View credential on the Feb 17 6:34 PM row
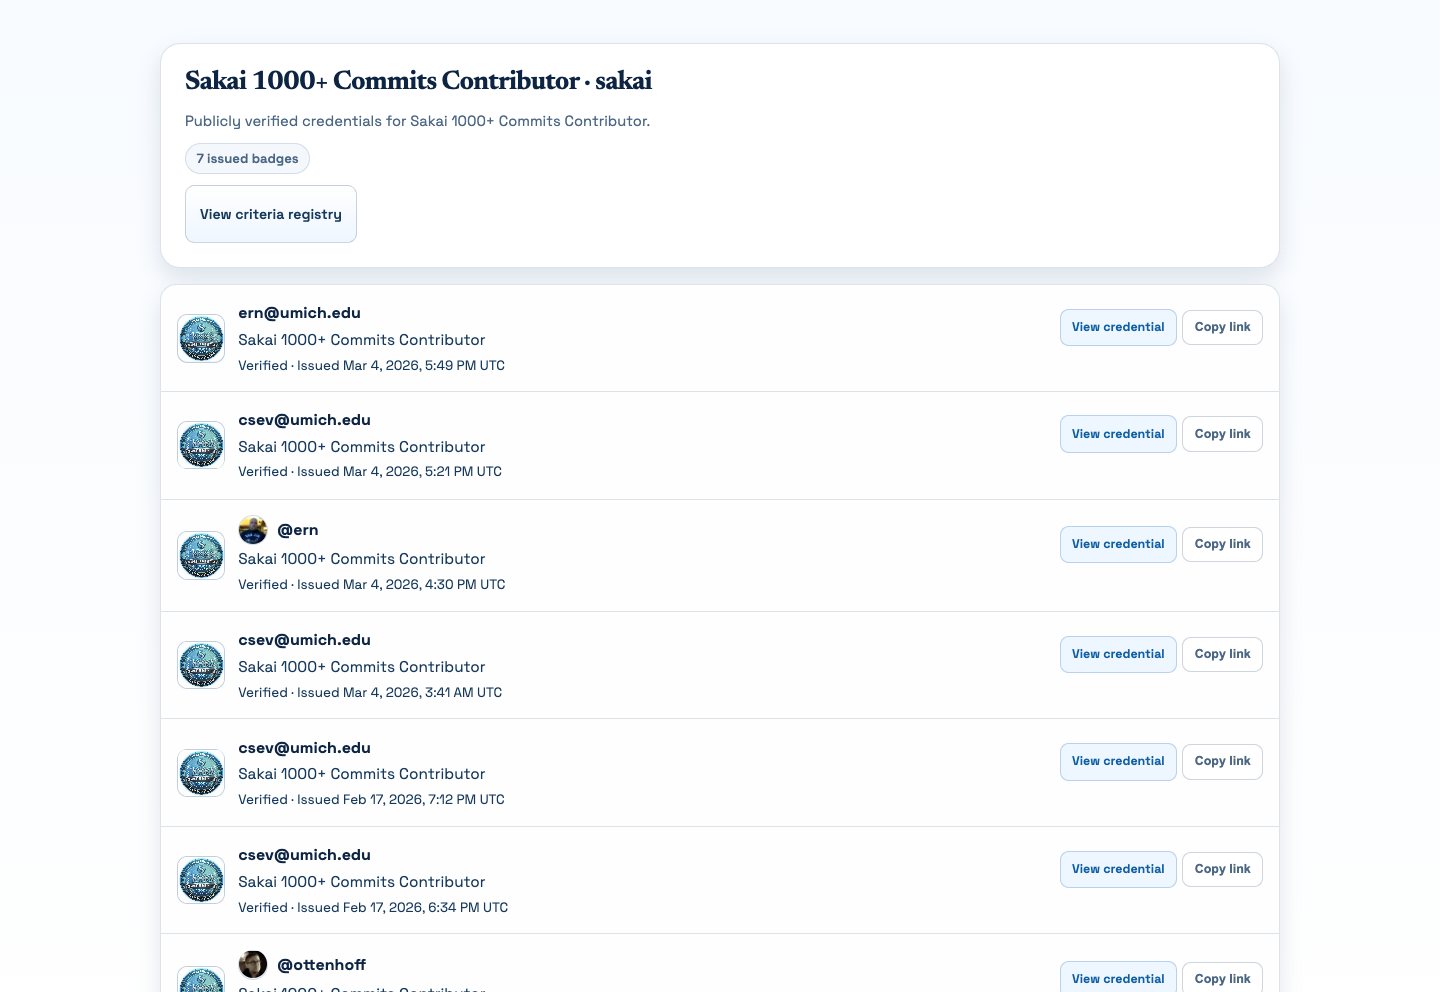The height and width of the screenshot is (992, 1440). [x=1118, y=869]
